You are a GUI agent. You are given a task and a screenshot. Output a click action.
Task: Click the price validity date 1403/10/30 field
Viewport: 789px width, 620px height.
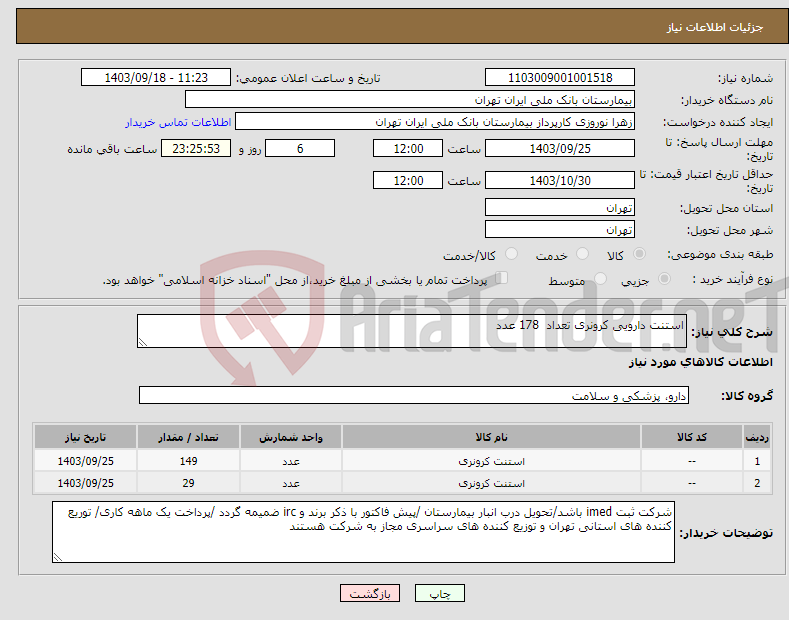pyautogui.click(x=560, y=180)
